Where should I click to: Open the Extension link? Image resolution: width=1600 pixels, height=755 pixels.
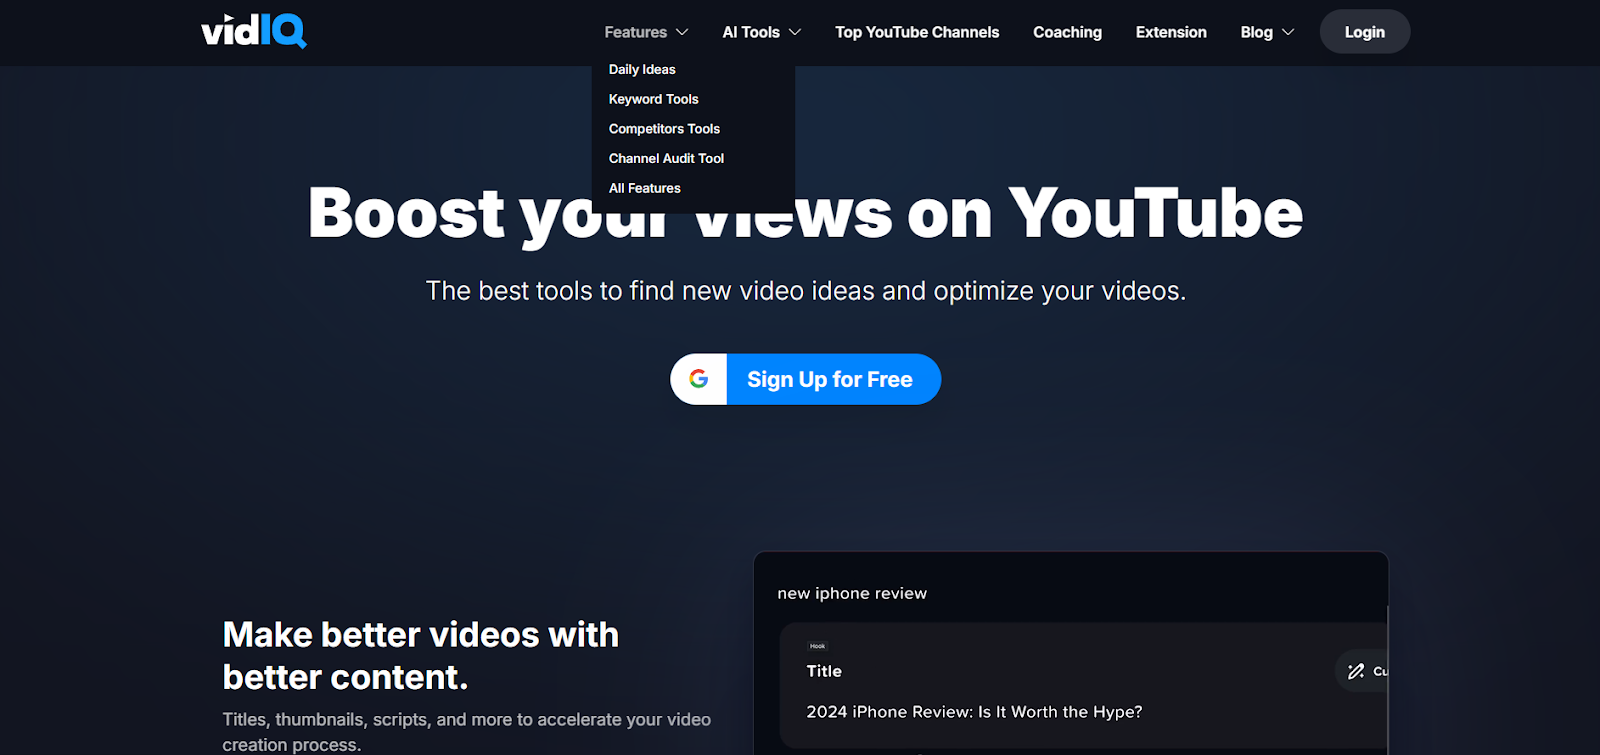pos(1171,32)
